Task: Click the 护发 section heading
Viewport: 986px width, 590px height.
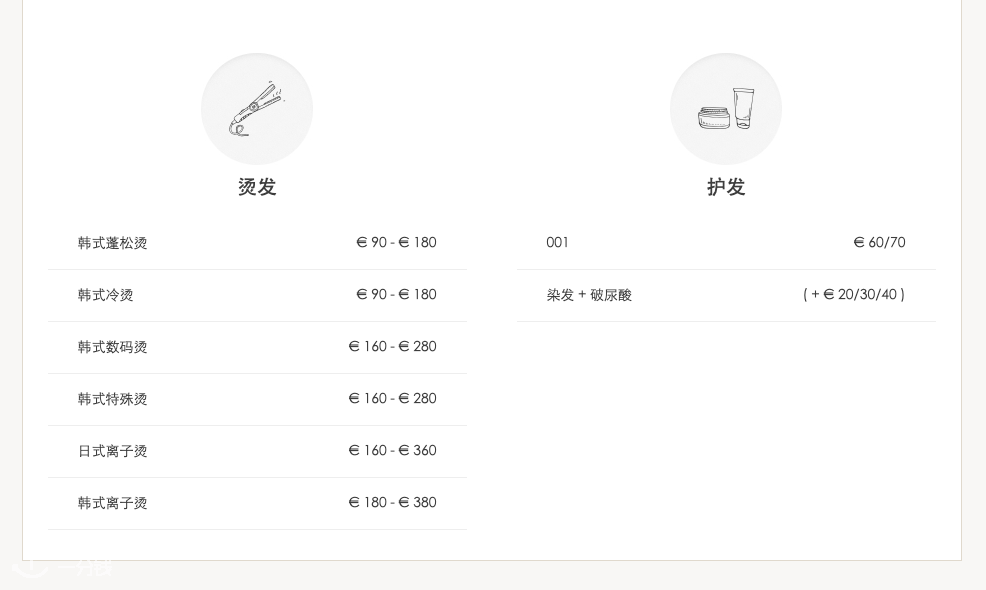Action: point(726,187)
